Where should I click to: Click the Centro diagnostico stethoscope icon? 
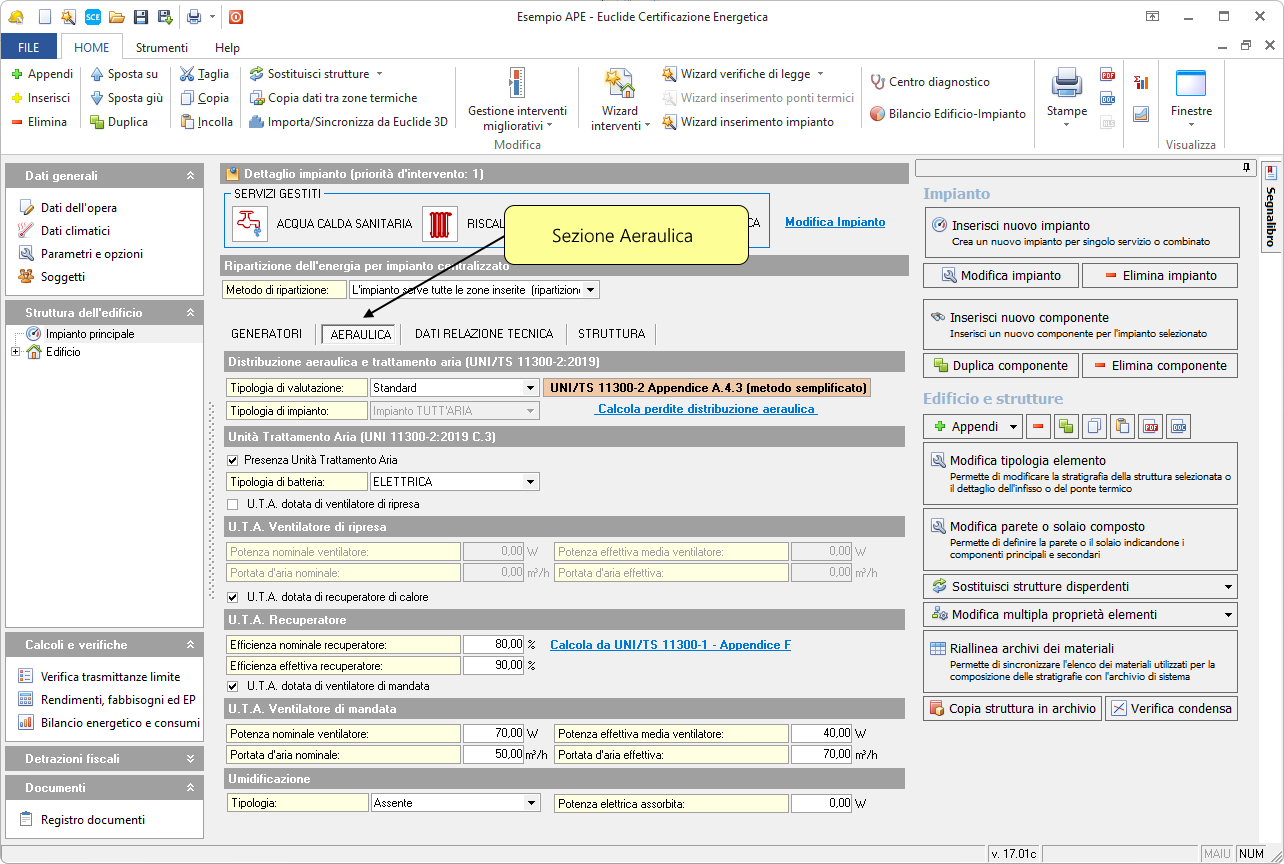point(878,82)
